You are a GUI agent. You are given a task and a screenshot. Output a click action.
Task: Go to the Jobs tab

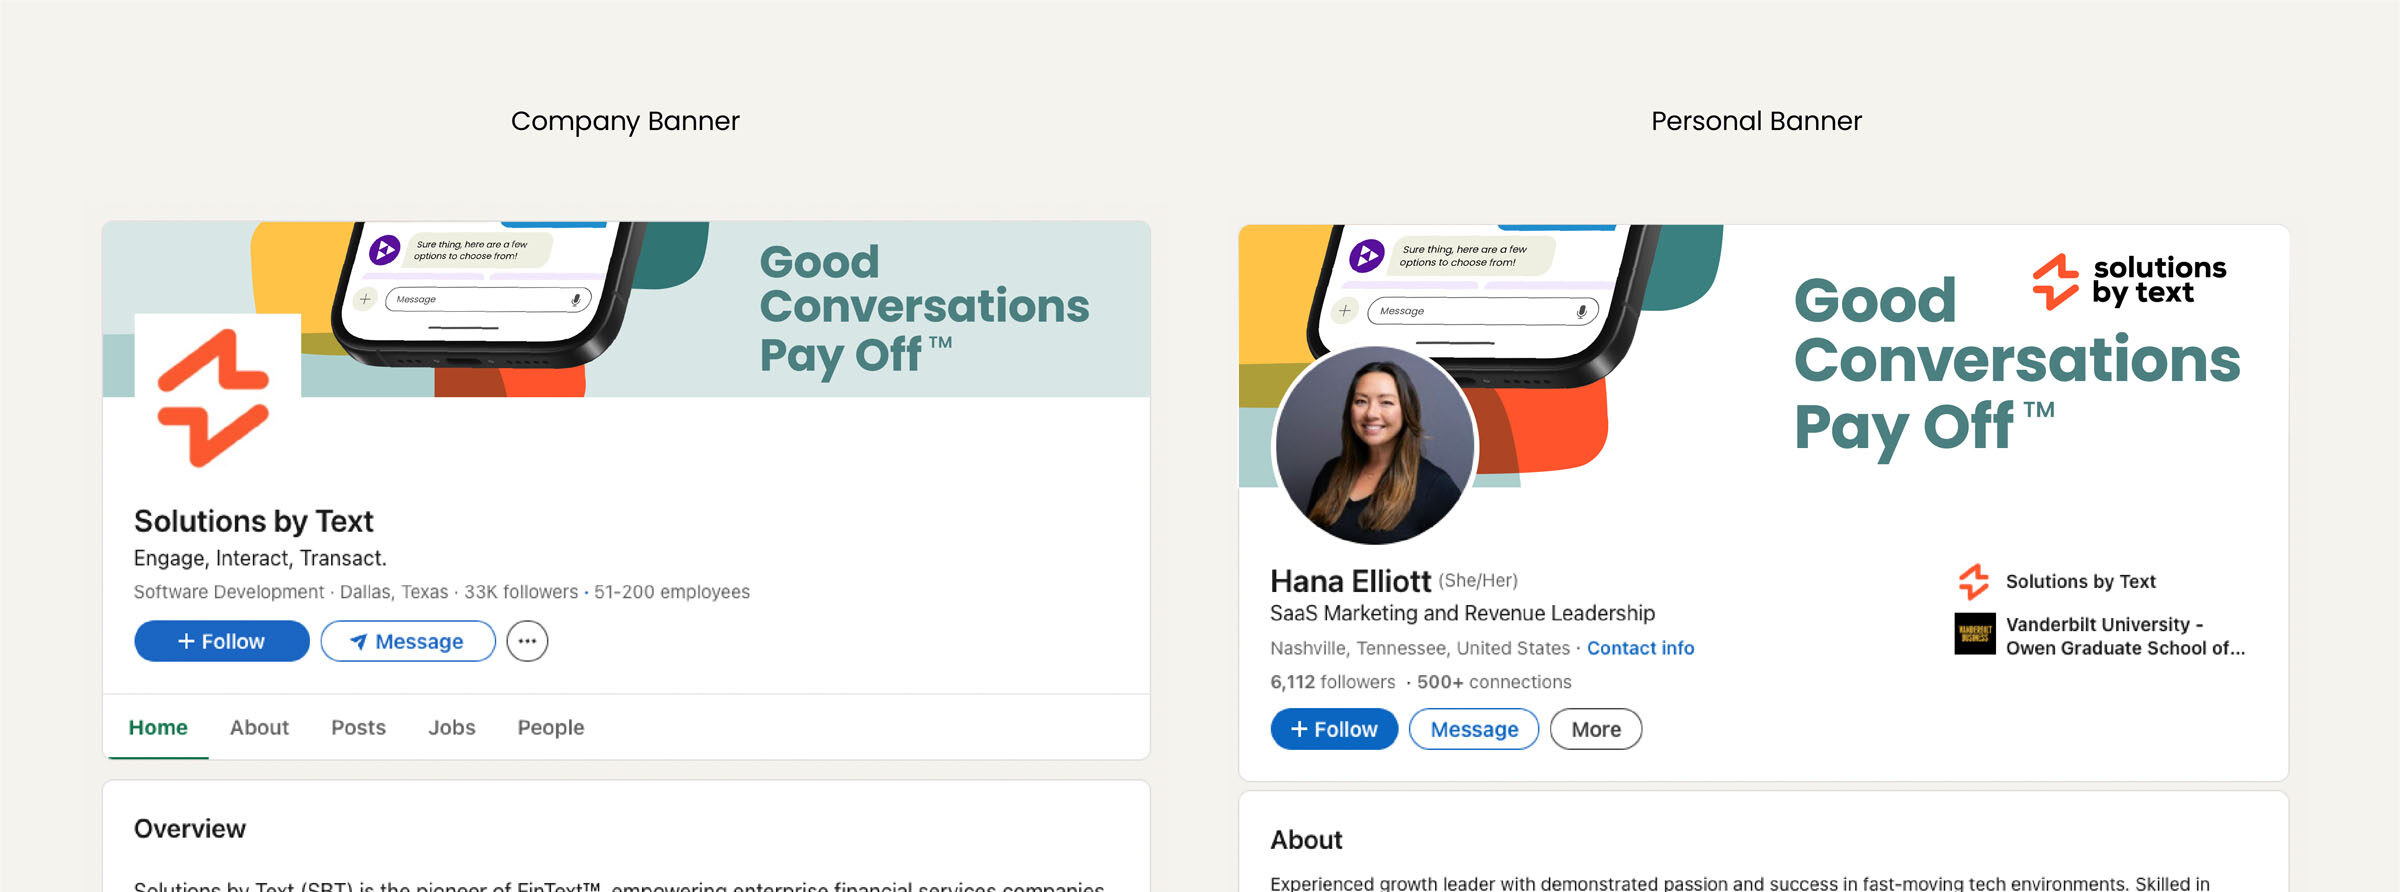[451, 727]
